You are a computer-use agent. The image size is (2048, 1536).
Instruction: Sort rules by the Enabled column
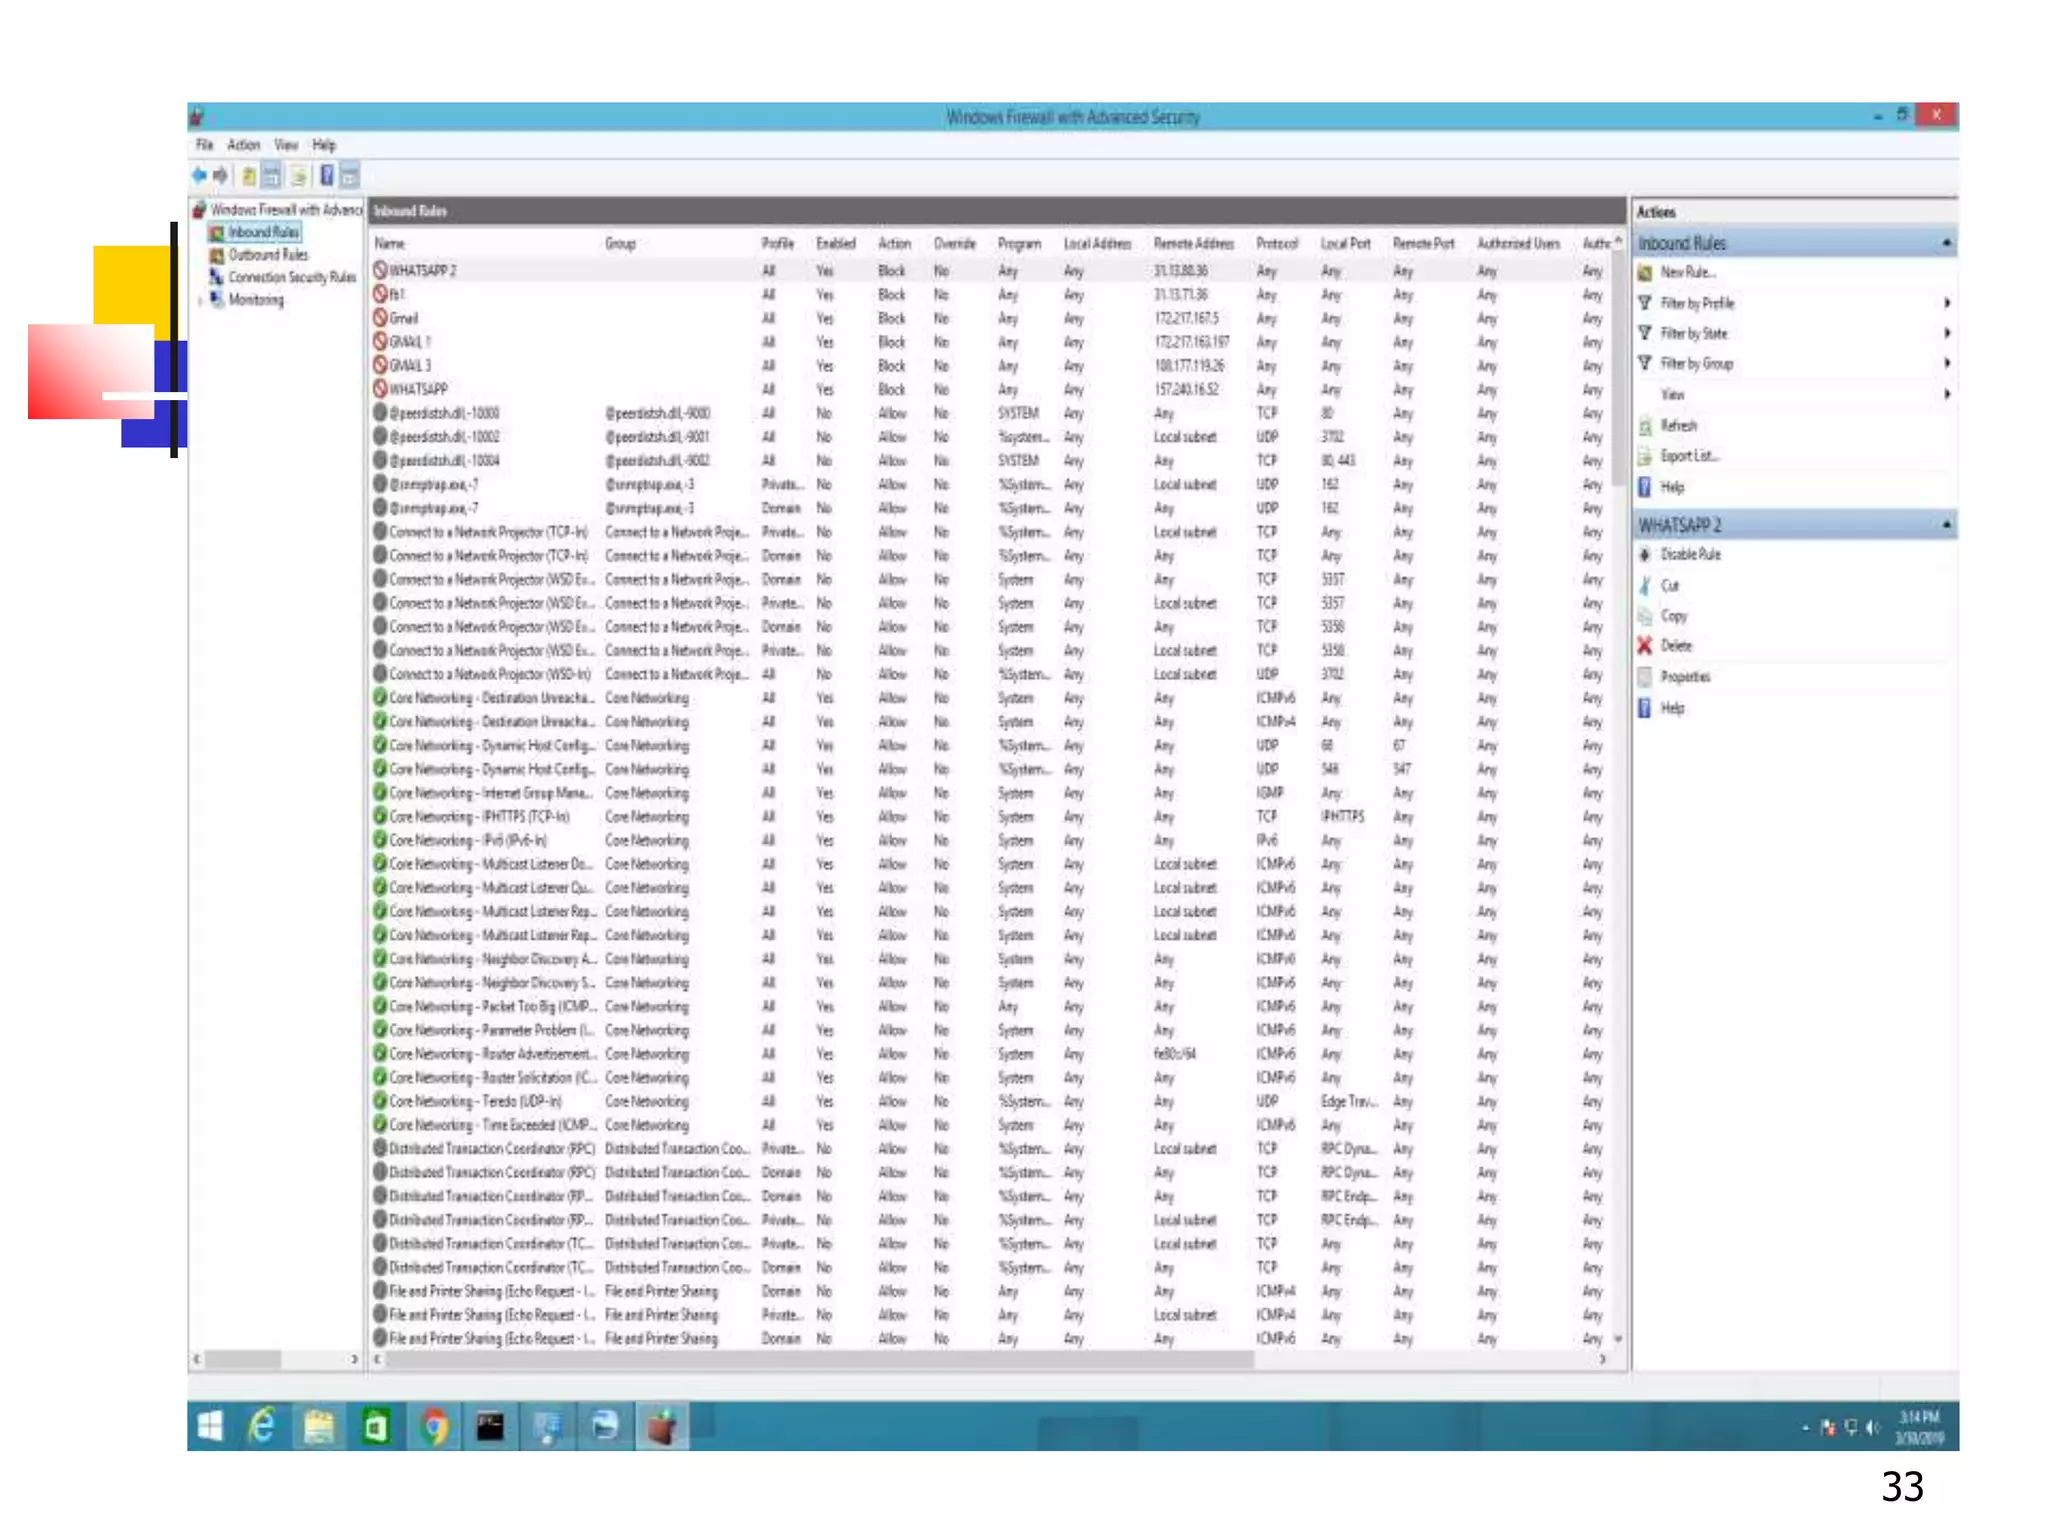pos(835,243)
